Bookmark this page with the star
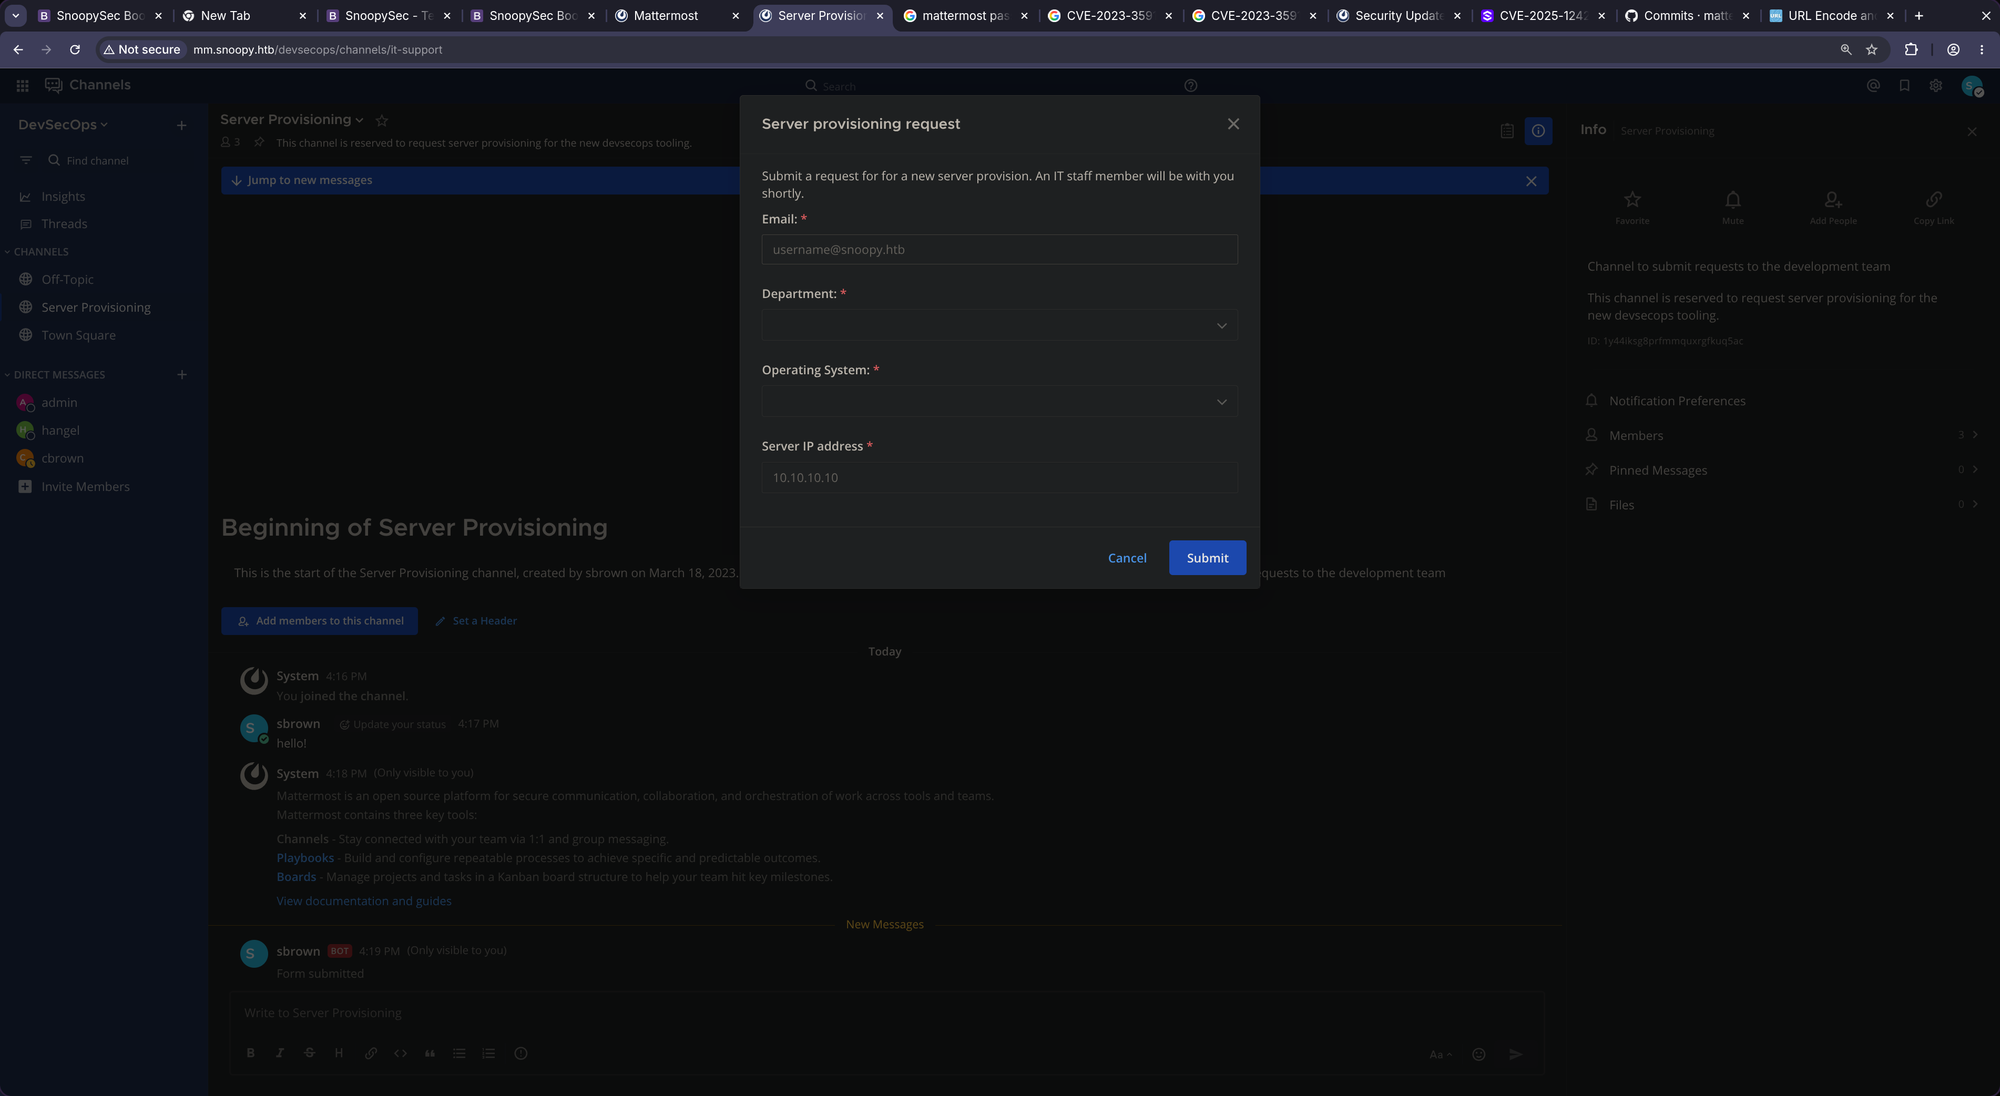 [1872, 49]
